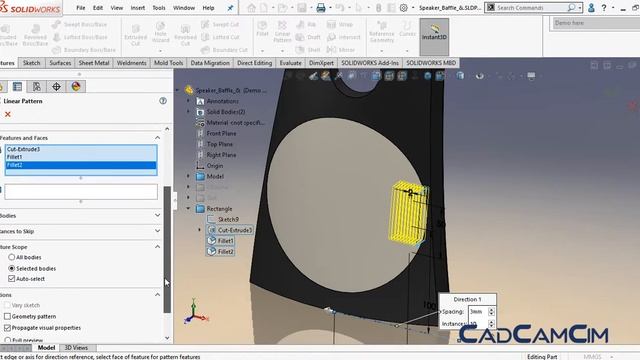Switch to the Sketch tab
640x360 pixels.
pos(31,63)
